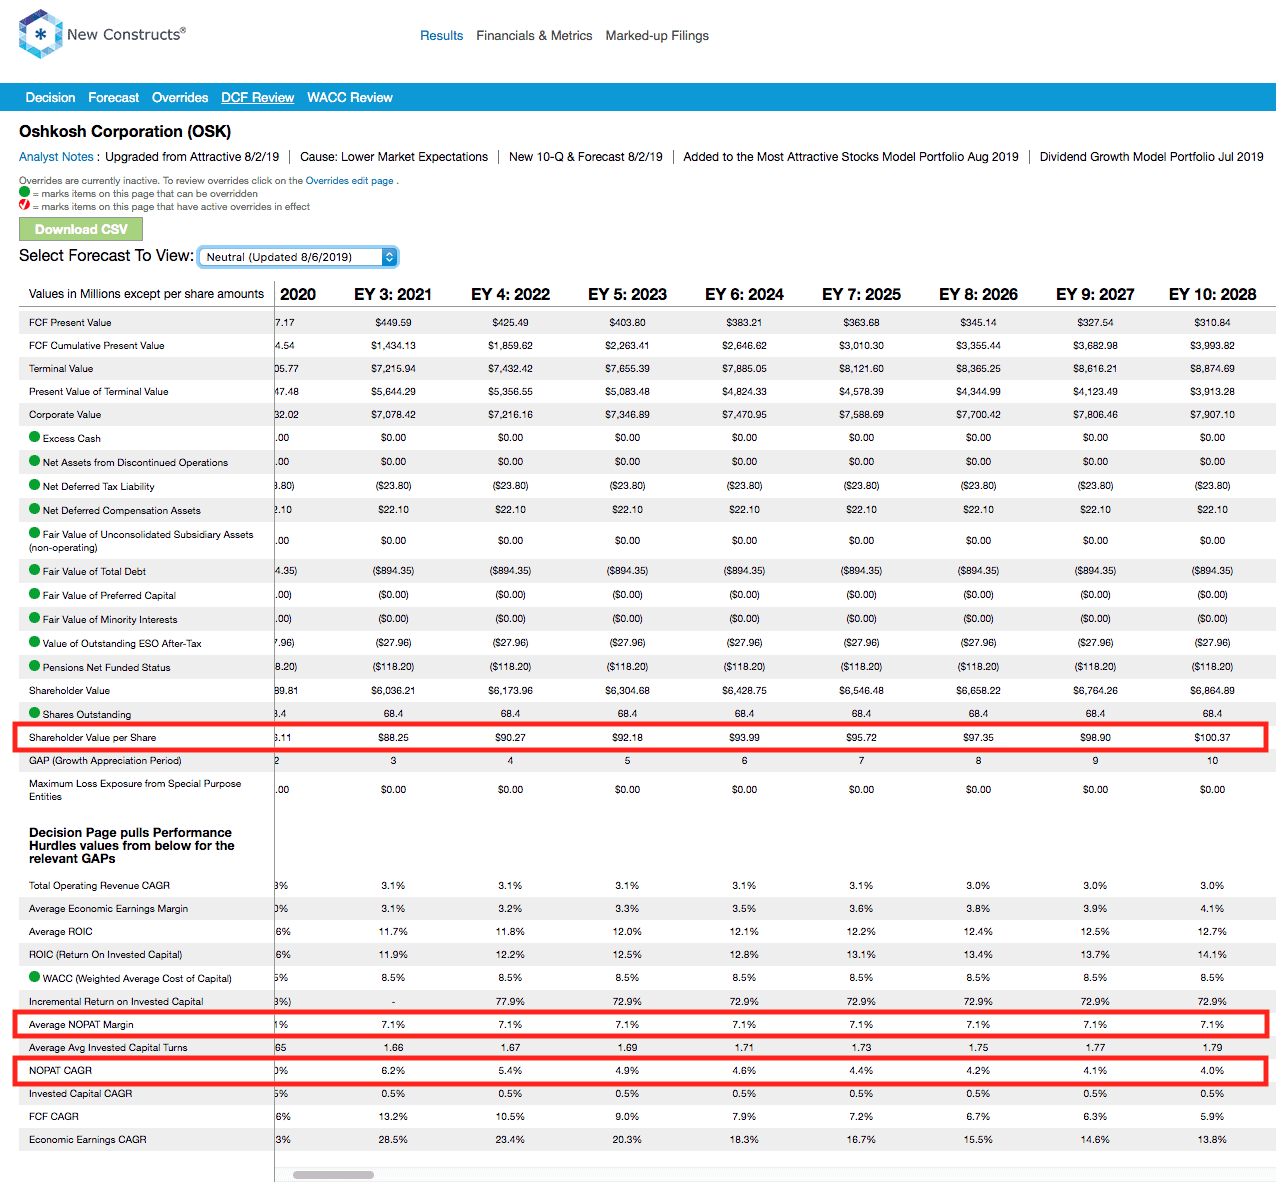Image resolution: width=1276 pixels, height=1197 pixels.
Task: Click Shareholder Value per Share value $88.25
Action: pos(393,737)
